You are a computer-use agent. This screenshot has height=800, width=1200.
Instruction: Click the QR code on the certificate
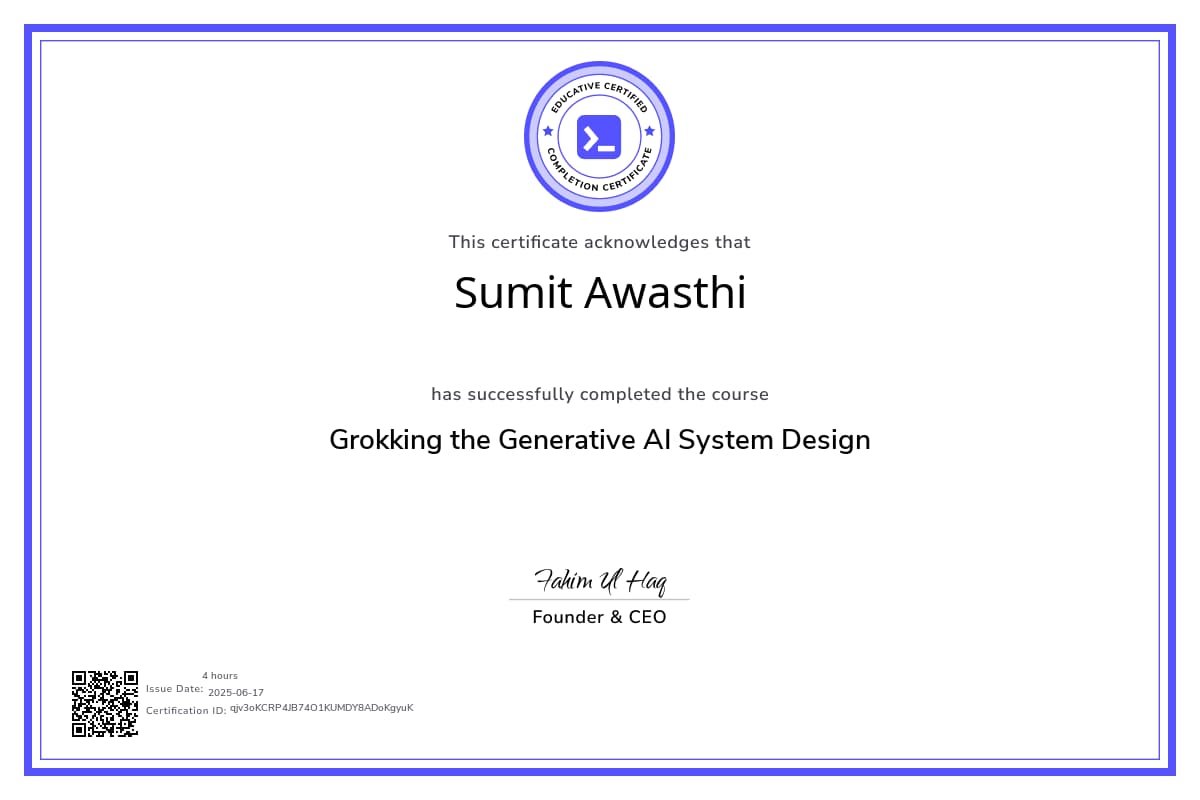[105, 704]
